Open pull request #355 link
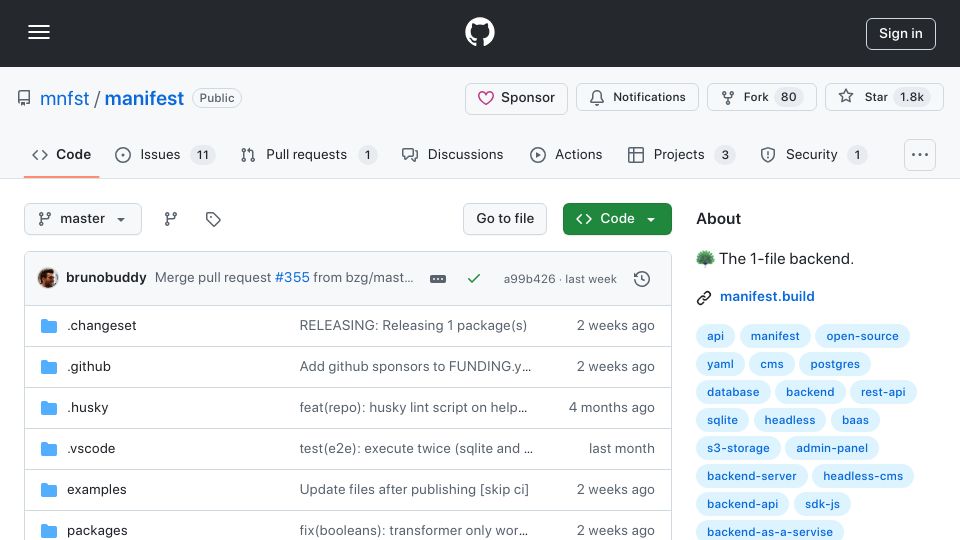 click(x=292, y=278)
